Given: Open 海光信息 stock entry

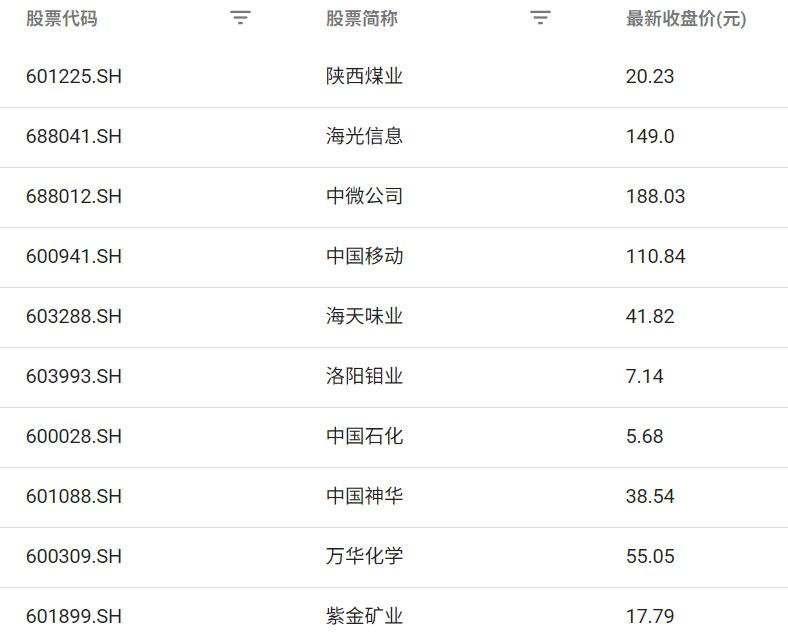Looking at the screenshot, I should (364, 137).
